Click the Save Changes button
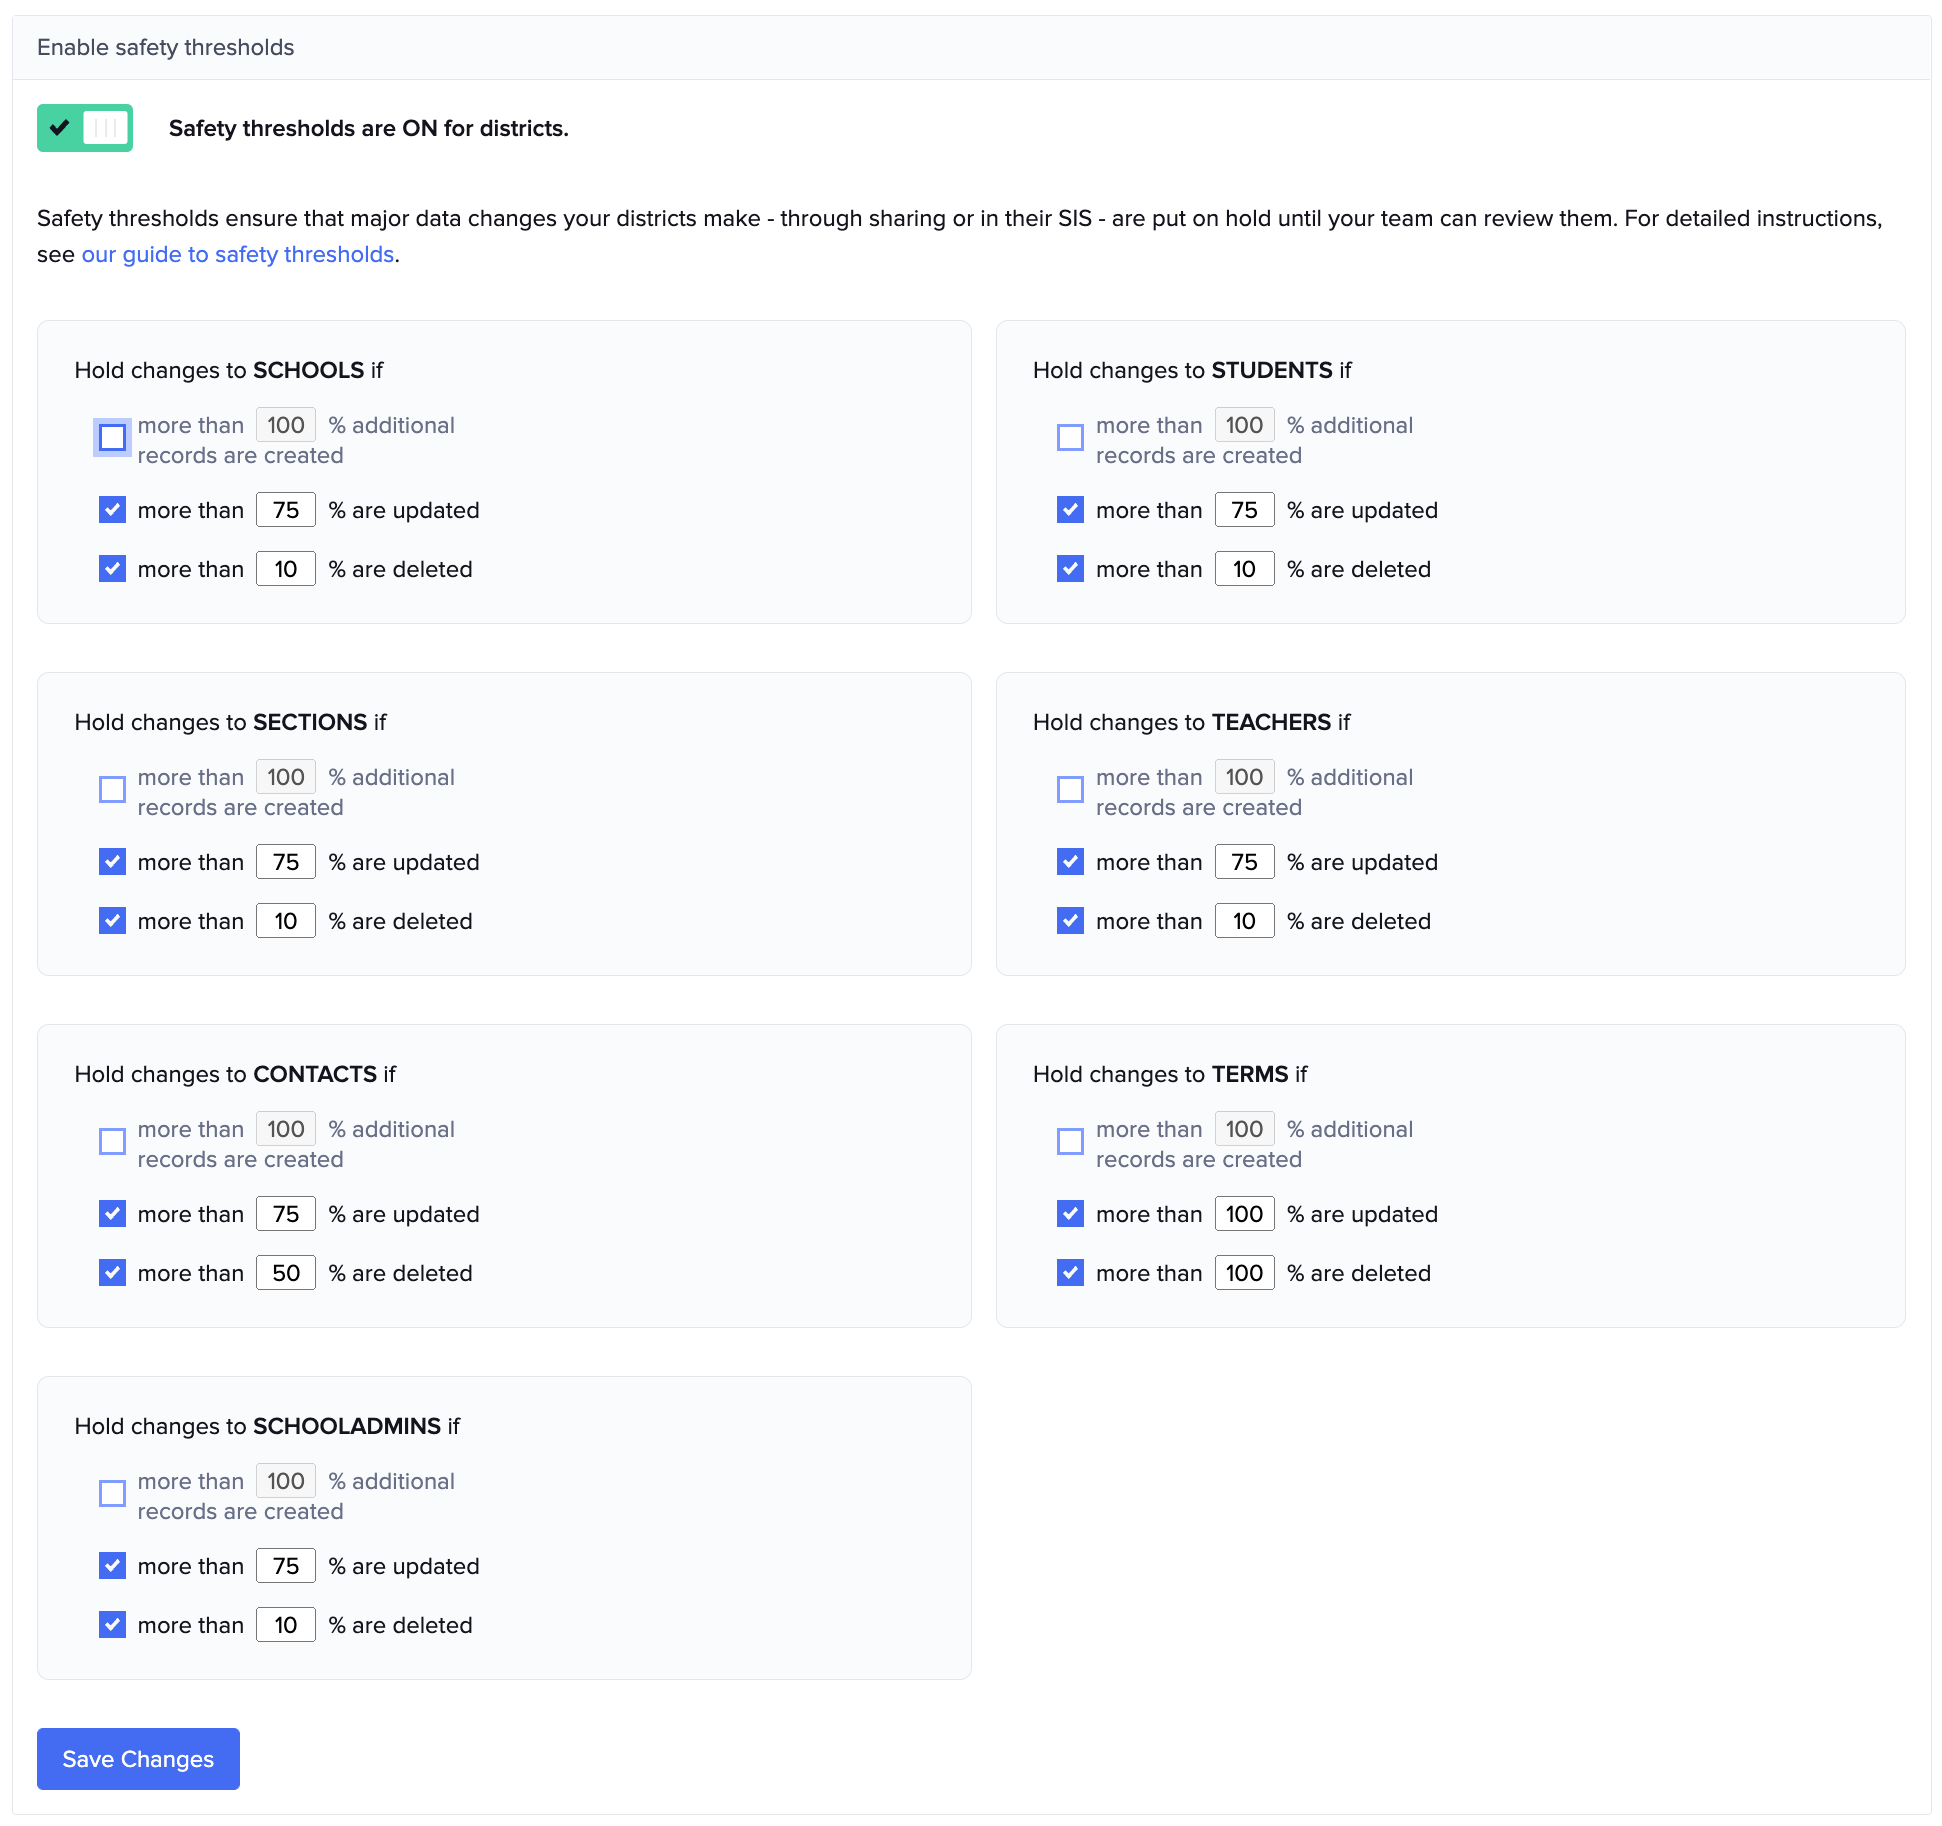 tap(137, 1759)
